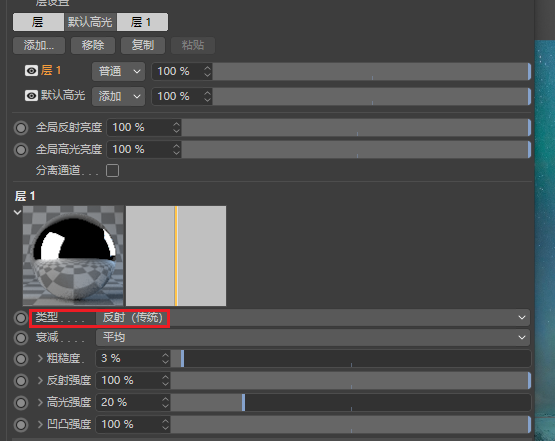Click keyframe circle next to 类型
Image resolution: width=555 pixels, height=441 pixels.
click(21, 318)
